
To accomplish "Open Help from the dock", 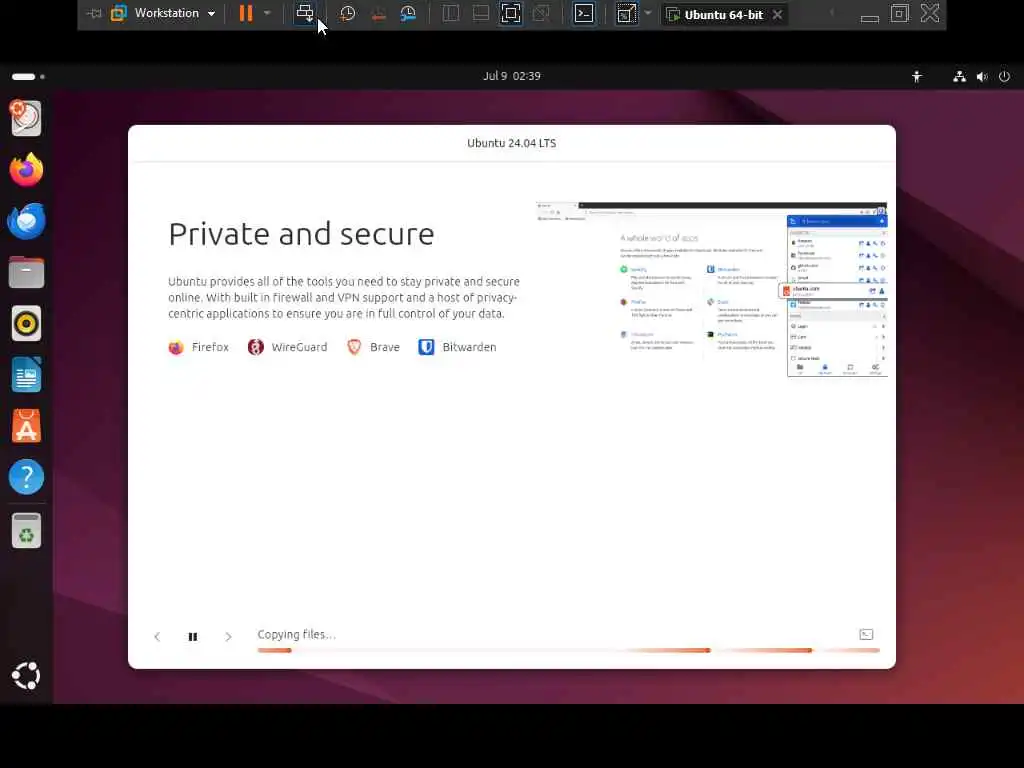I will (x=26, y=477).
